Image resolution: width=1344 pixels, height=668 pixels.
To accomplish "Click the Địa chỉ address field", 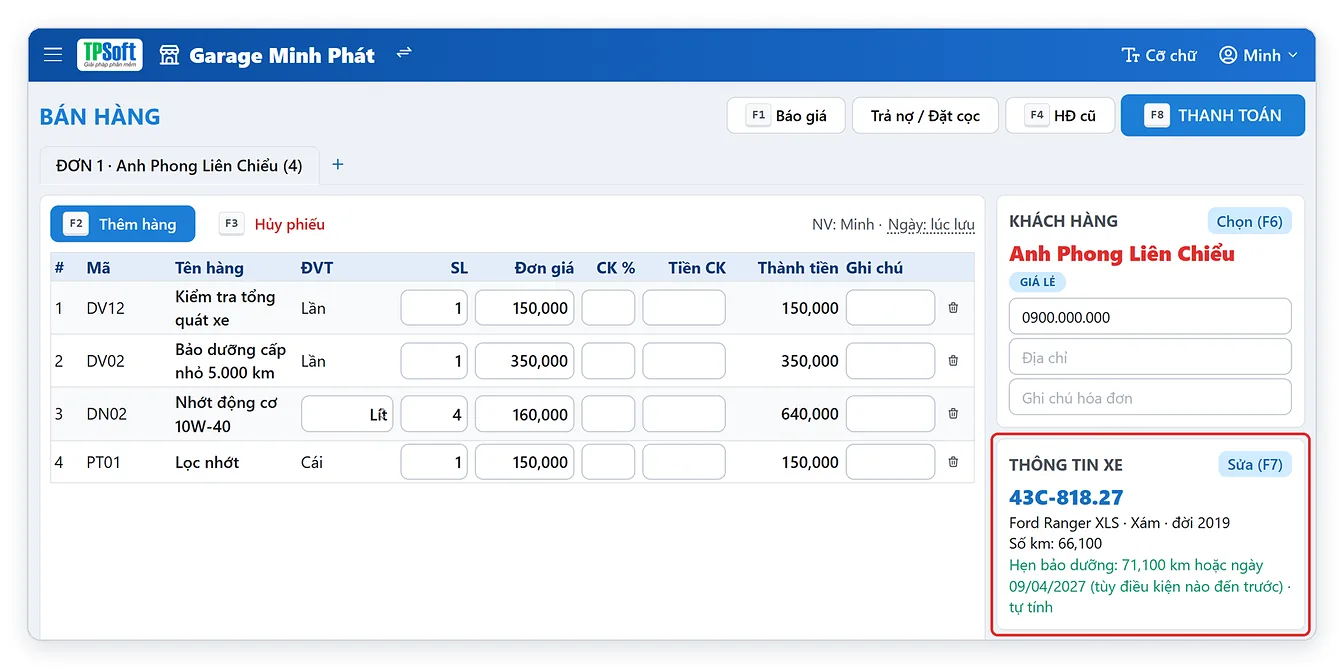I will point(1150,357).
